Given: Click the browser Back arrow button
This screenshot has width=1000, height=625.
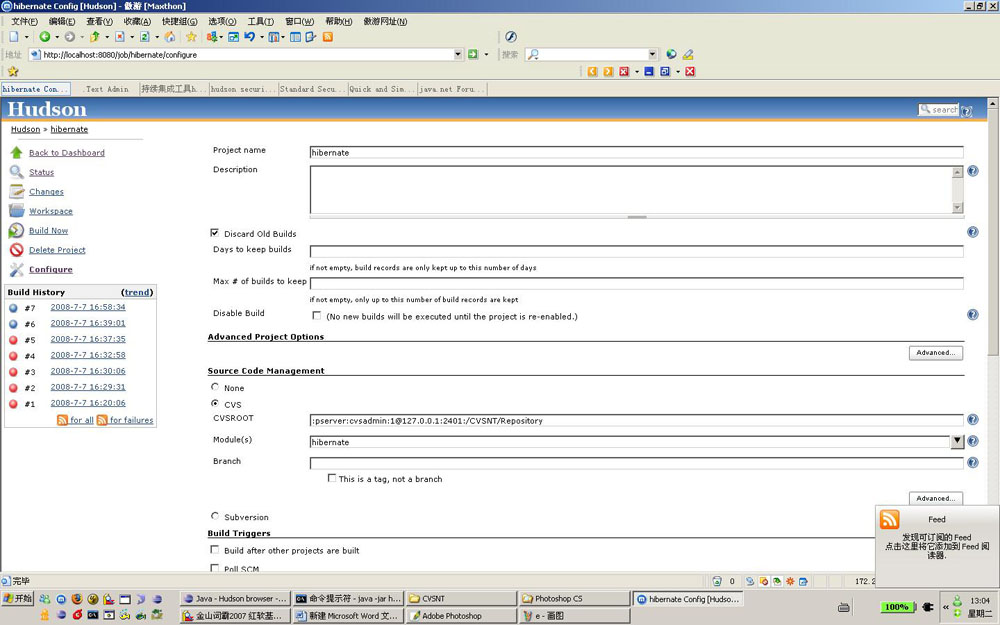Looking at the screenshot, I should click(45, 37).
